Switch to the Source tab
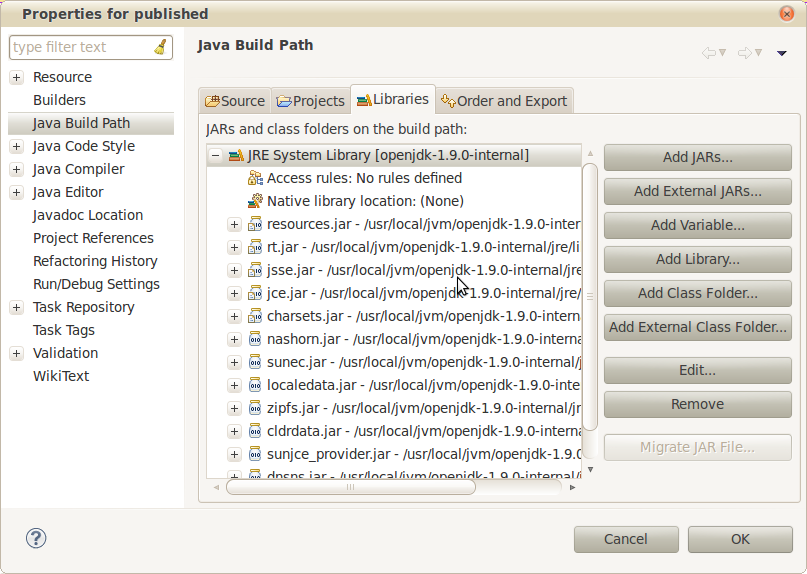Image resolution: width=807 pixels, height=574 pixels. pyautogui.click(x=235, y=101)
